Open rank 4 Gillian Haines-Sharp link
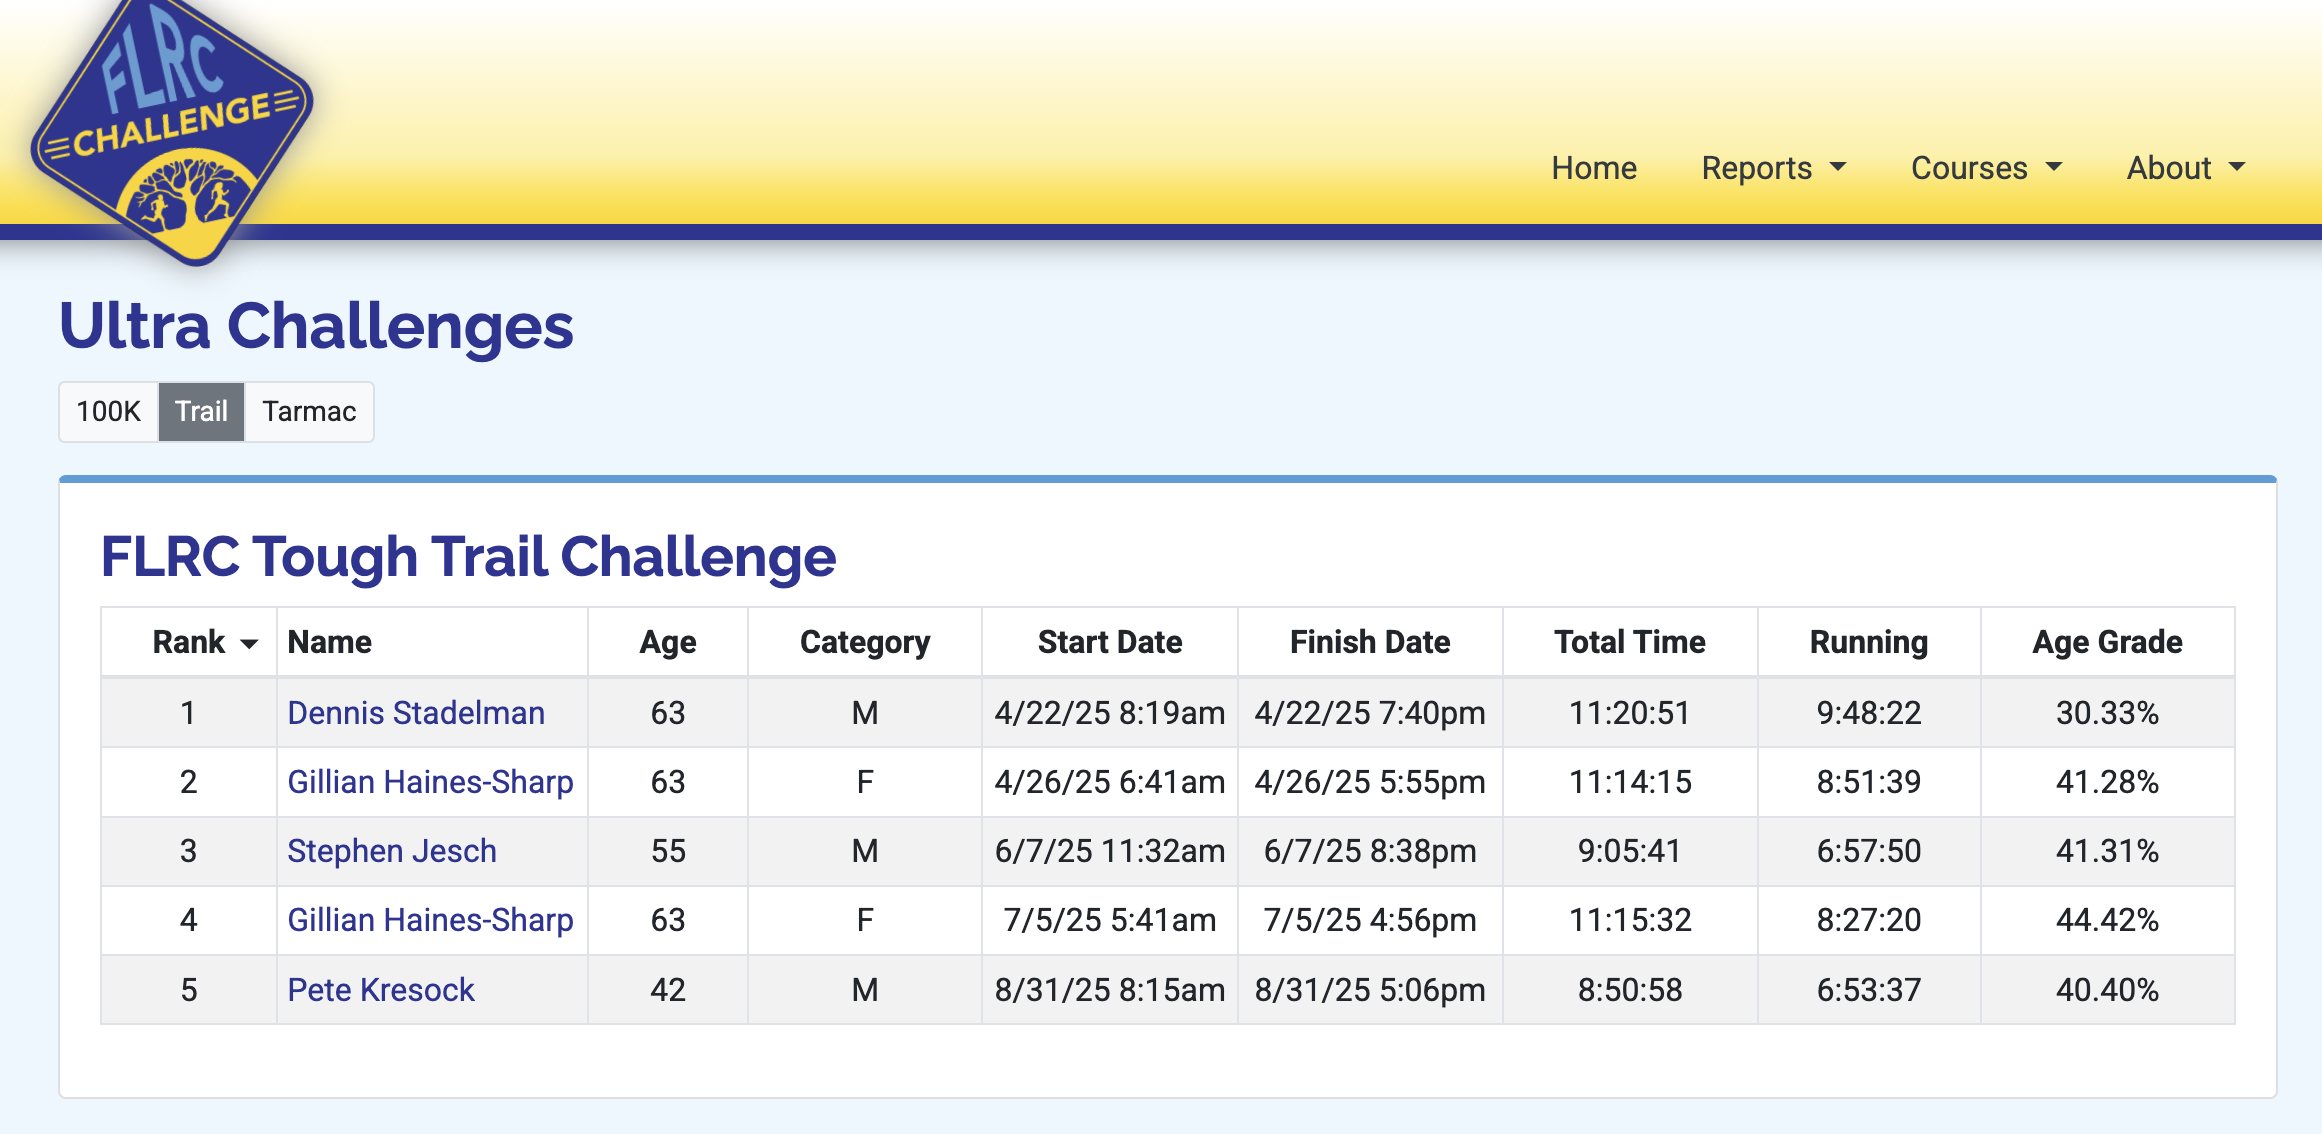The height and width of the screenshot is (1134, 2322). pyautogui.click(x=430, y=919)
